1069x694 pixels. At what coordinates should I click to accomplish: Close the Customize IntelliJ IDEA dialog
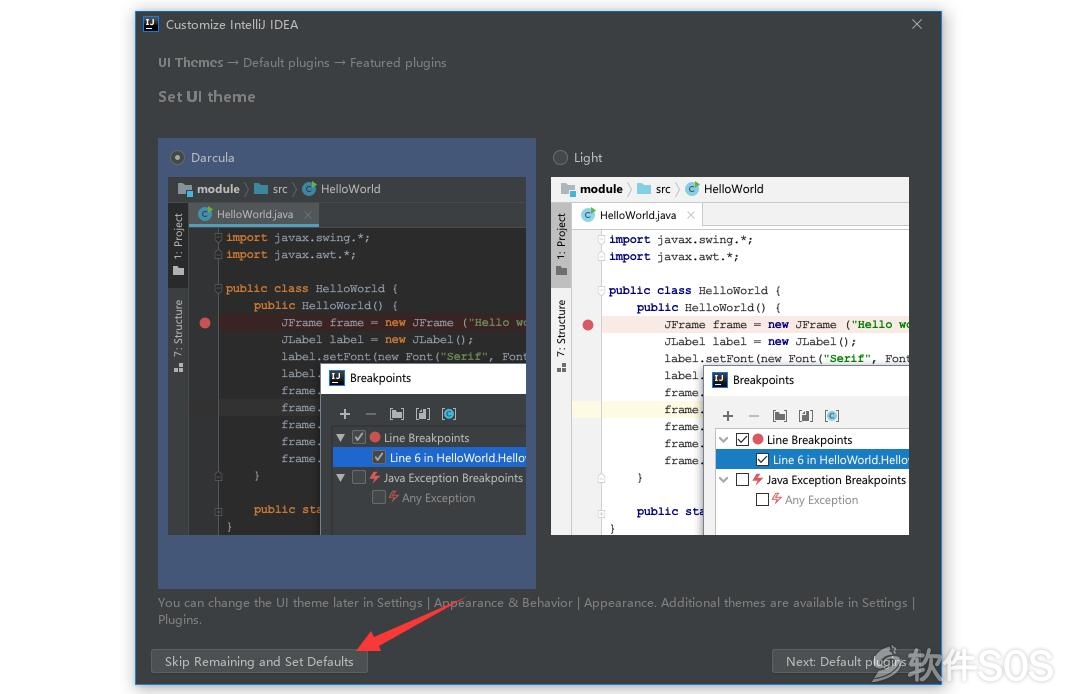[x=917, y=25]
